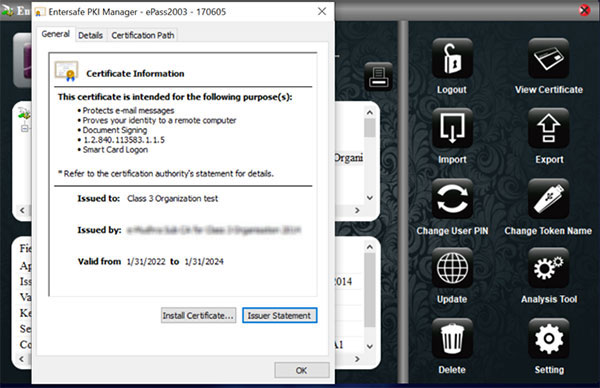Screen dimensions: 600x388
Task: Click vertical scrollbar thumb of lower panel
Action: 369,291
